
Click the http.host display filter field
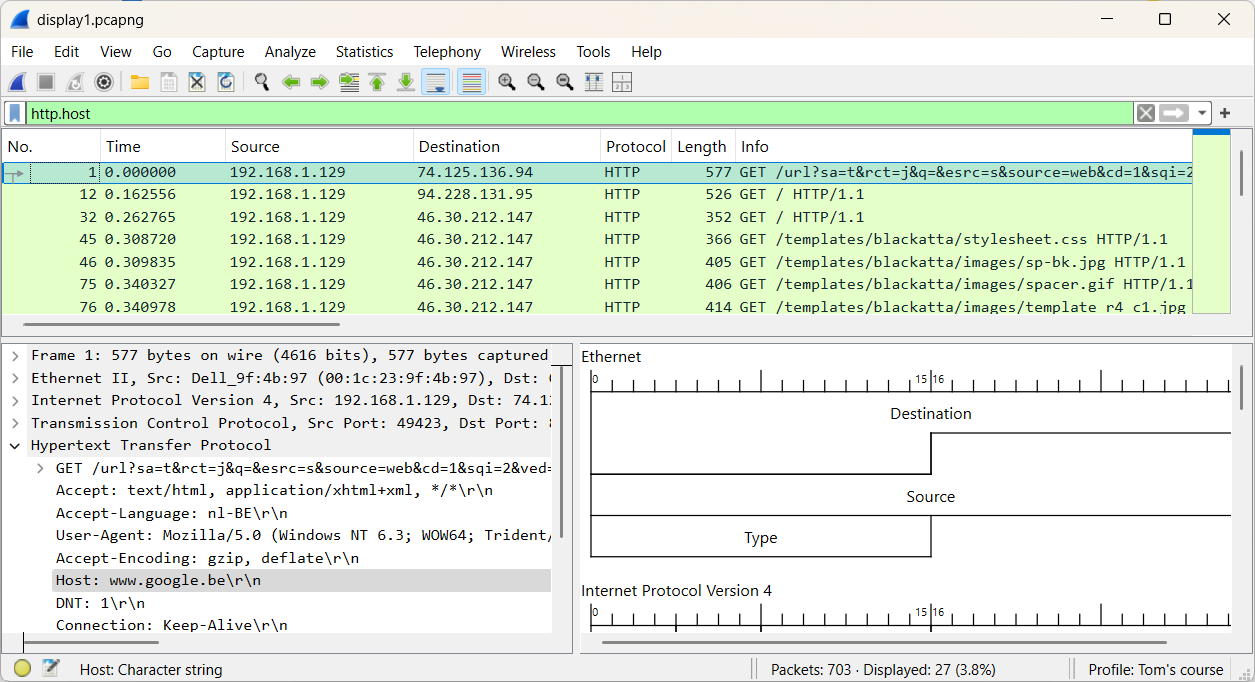[x=580, y=114]
